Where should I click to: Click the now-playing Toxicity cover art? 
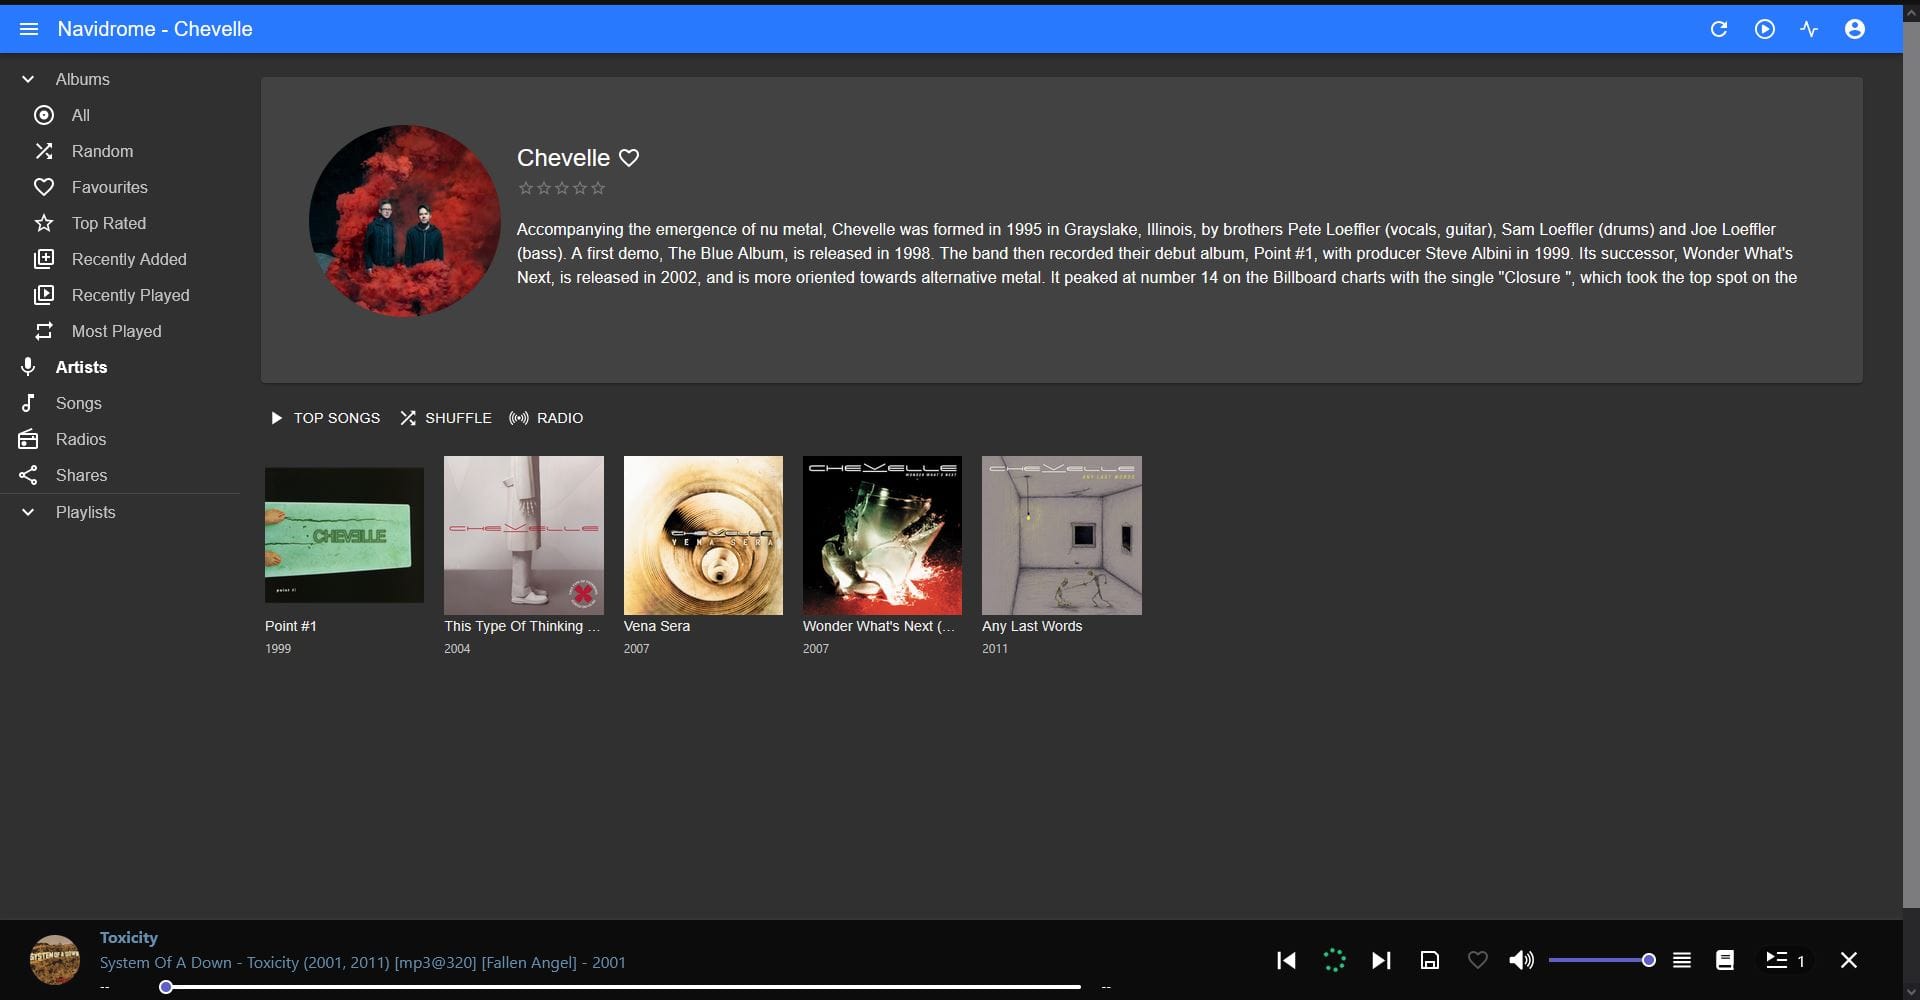(x=55, y=960)
